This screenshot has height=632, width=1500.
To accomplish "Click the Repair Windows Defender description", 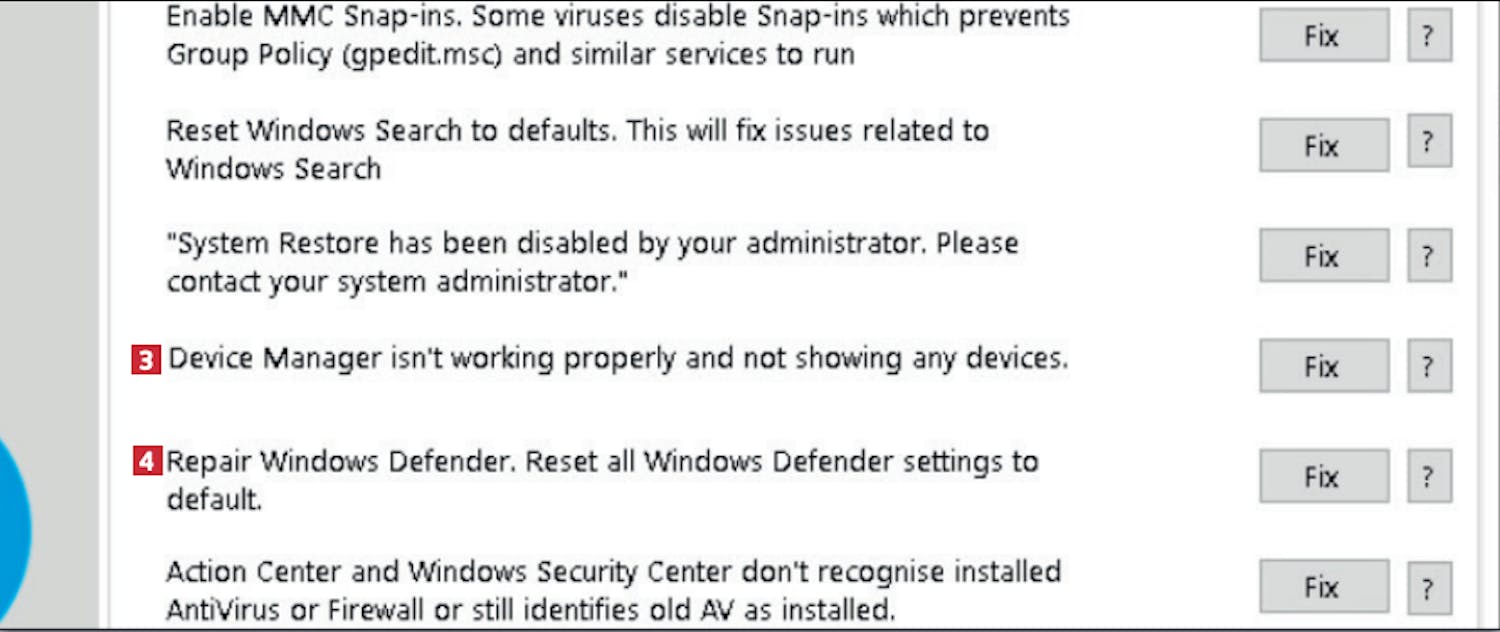I will (602, 478).
